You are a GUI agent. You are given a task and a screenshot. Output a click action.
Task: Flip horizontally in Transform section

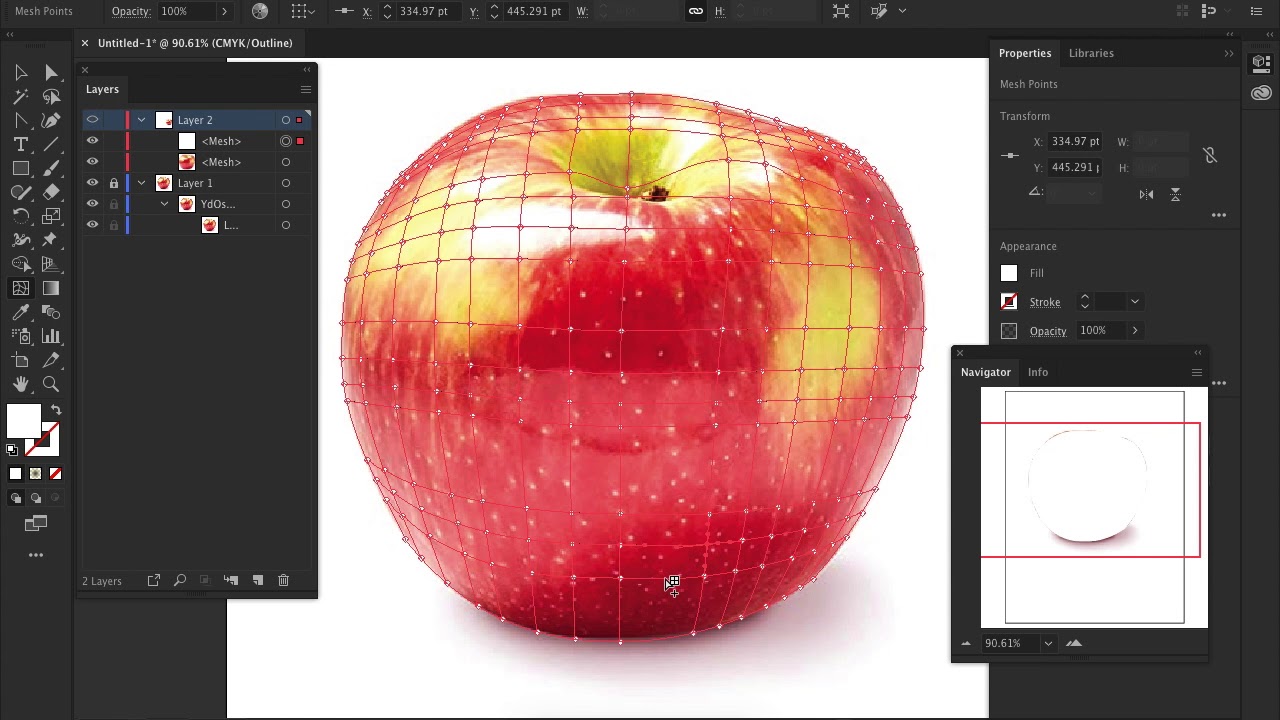tap(1146, 194)
